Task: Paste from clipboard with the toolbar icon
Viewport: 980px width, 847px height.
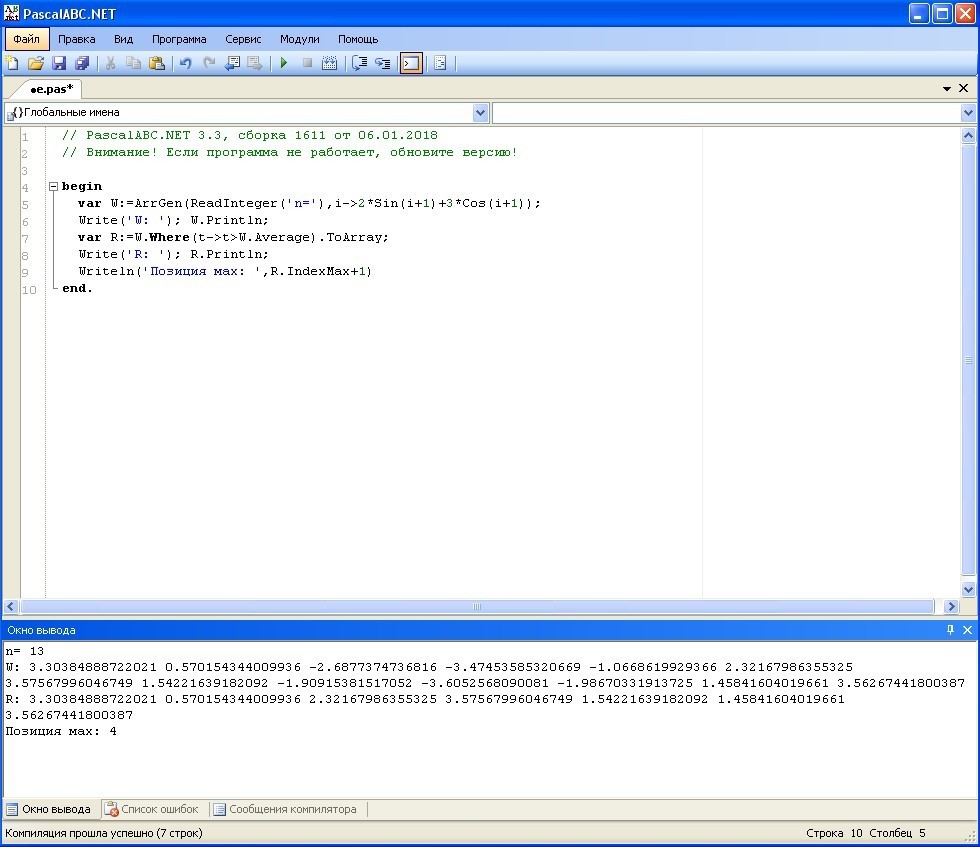Action: (157, 63)
